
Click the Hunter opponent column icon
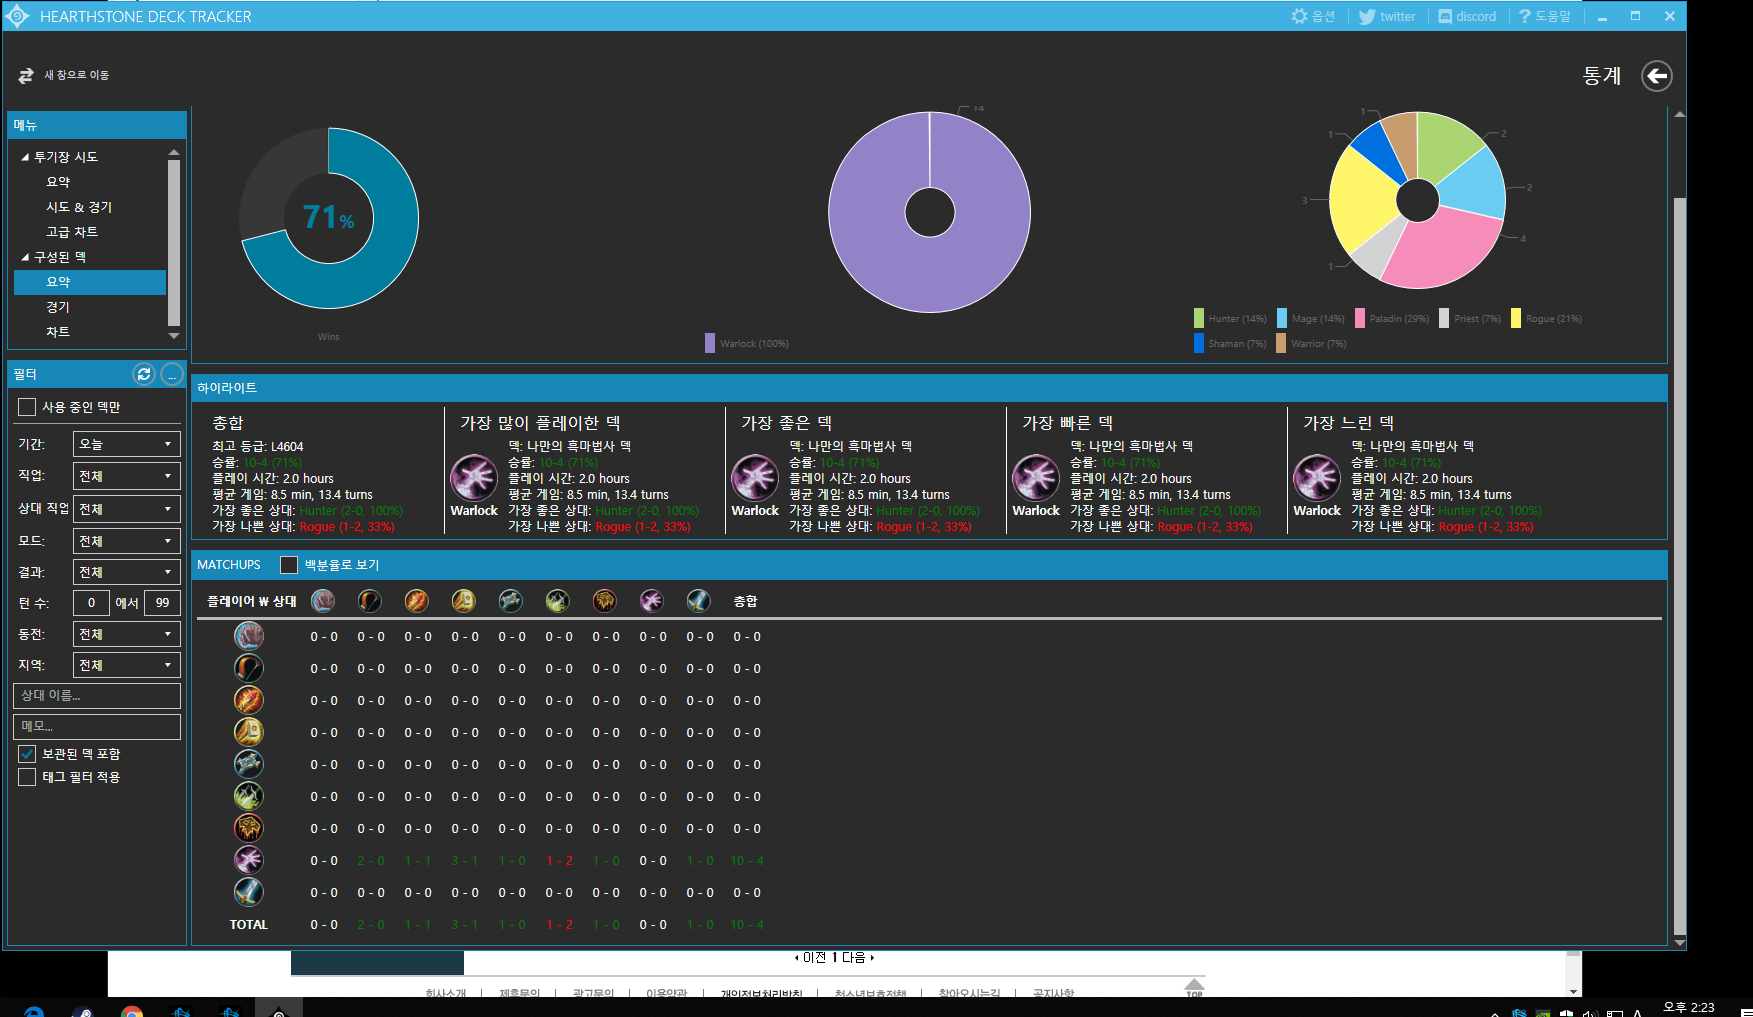pyautogui.click(x=370, y=600)
